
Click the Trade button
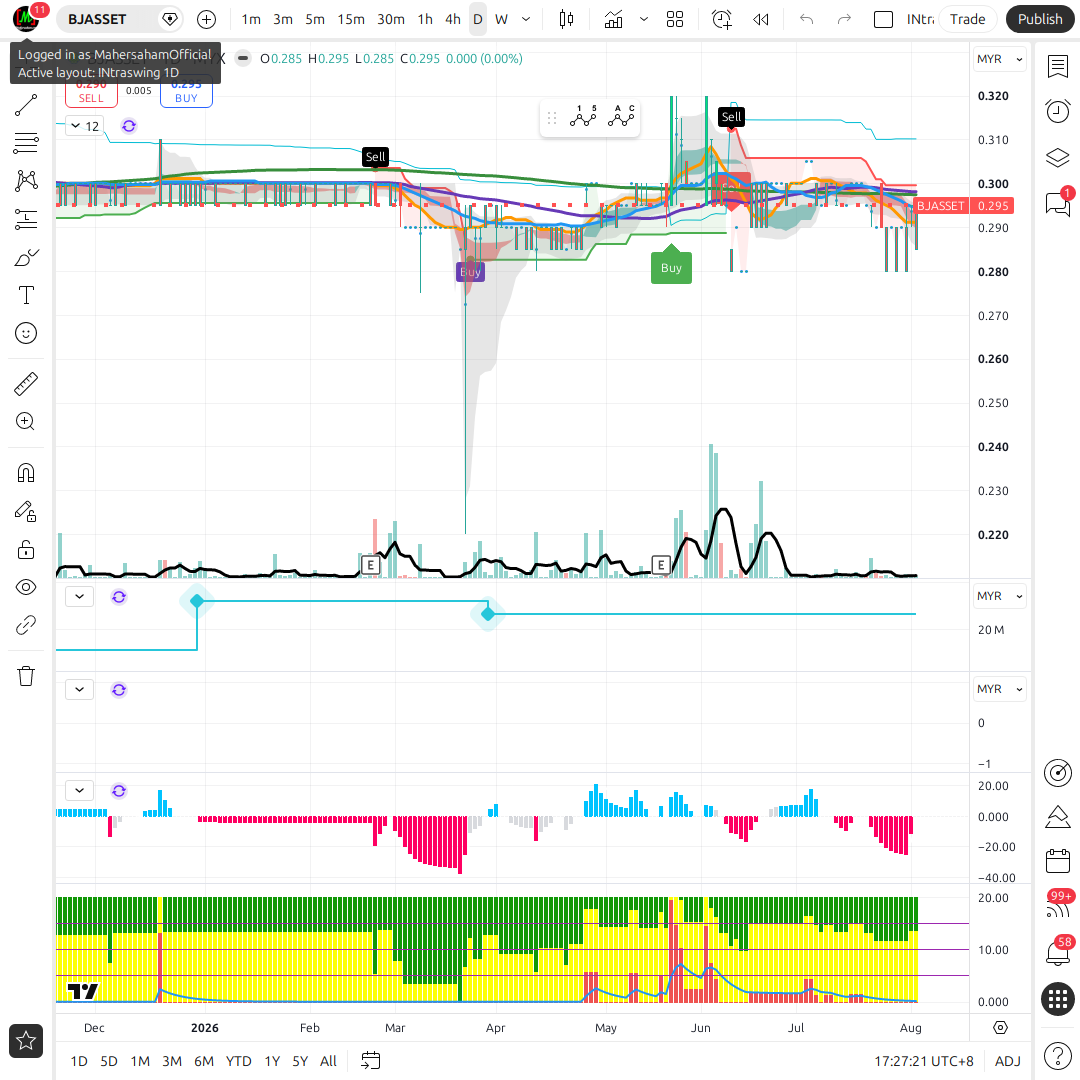[x=967, y=19]
